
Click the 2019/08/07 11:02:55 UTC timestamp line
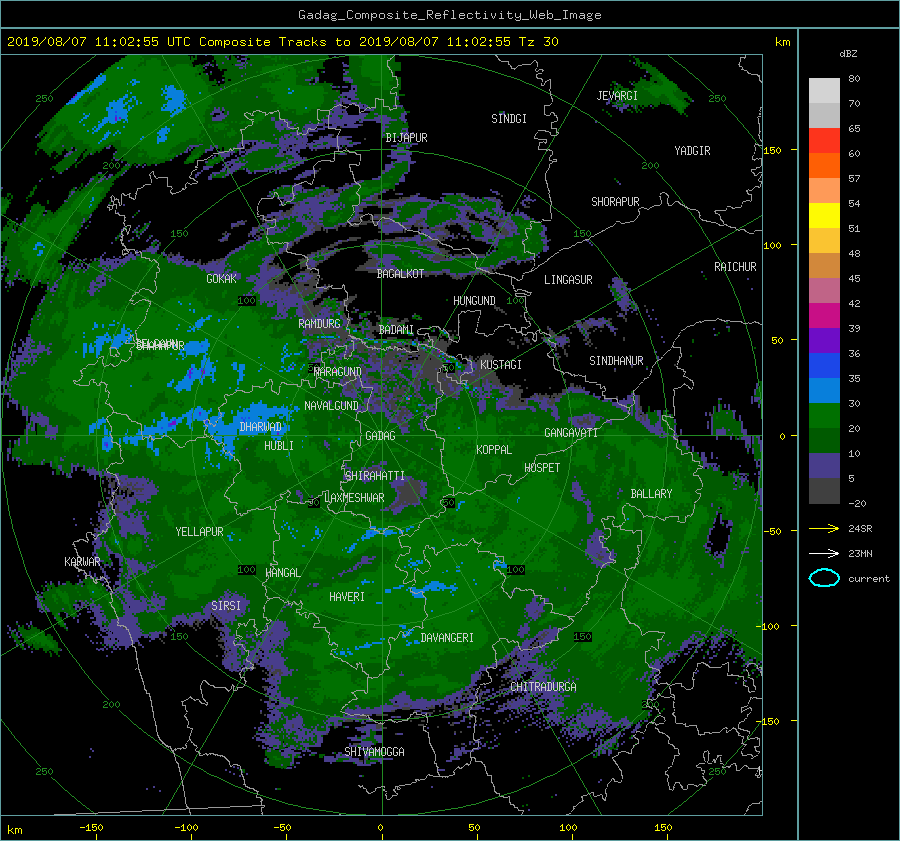point(282,42)
